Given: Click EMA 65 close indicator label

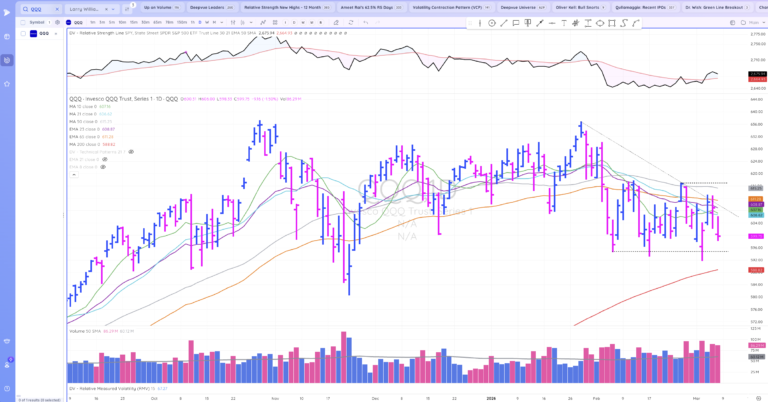Looking at the screenshot, I should click(85, 137).
